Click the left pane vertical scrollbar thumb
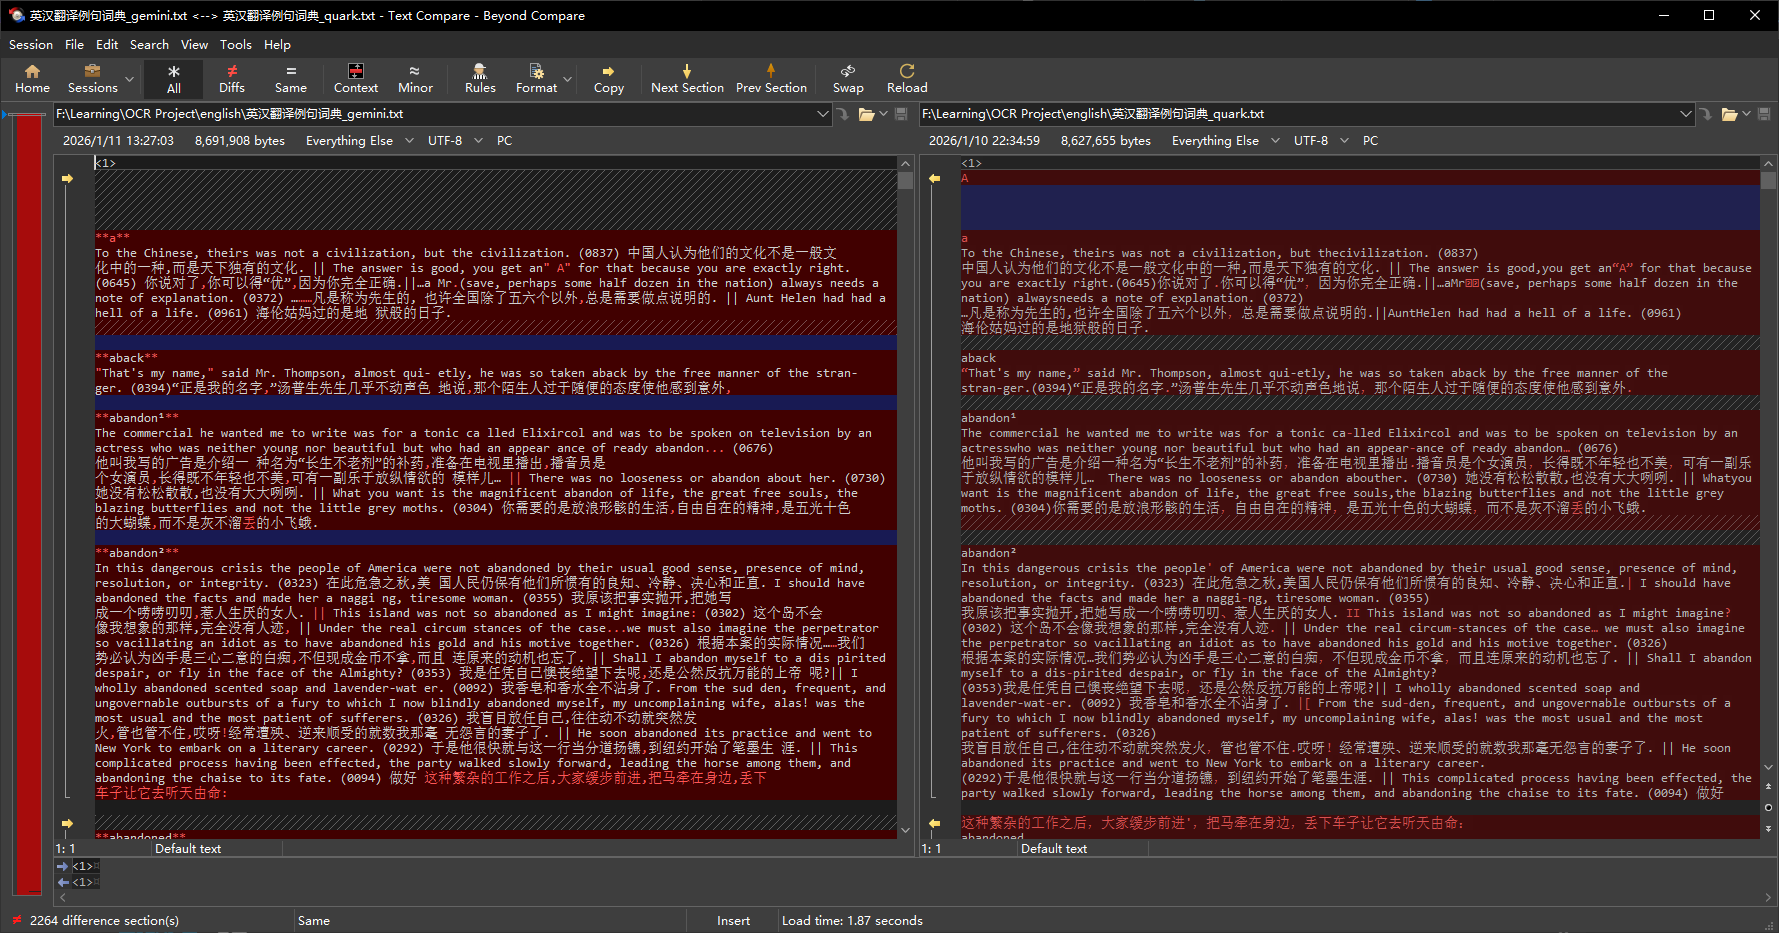The width and height of the screenshot is (1779, 933). (905, 181)
